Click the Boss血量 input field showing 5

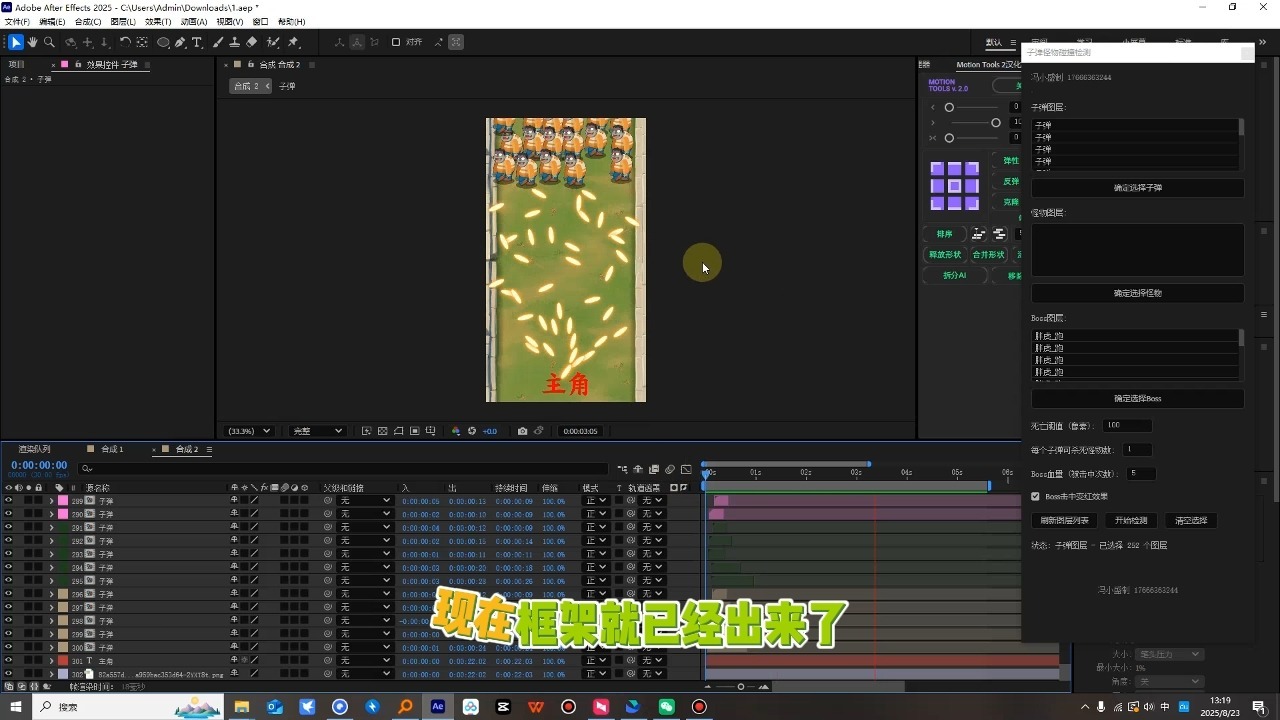(1141, 473)
